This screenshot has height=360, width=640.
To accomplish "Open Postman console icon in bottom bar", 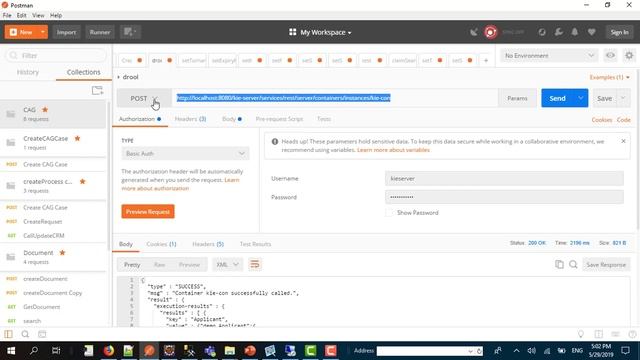I will click(42, 334).
